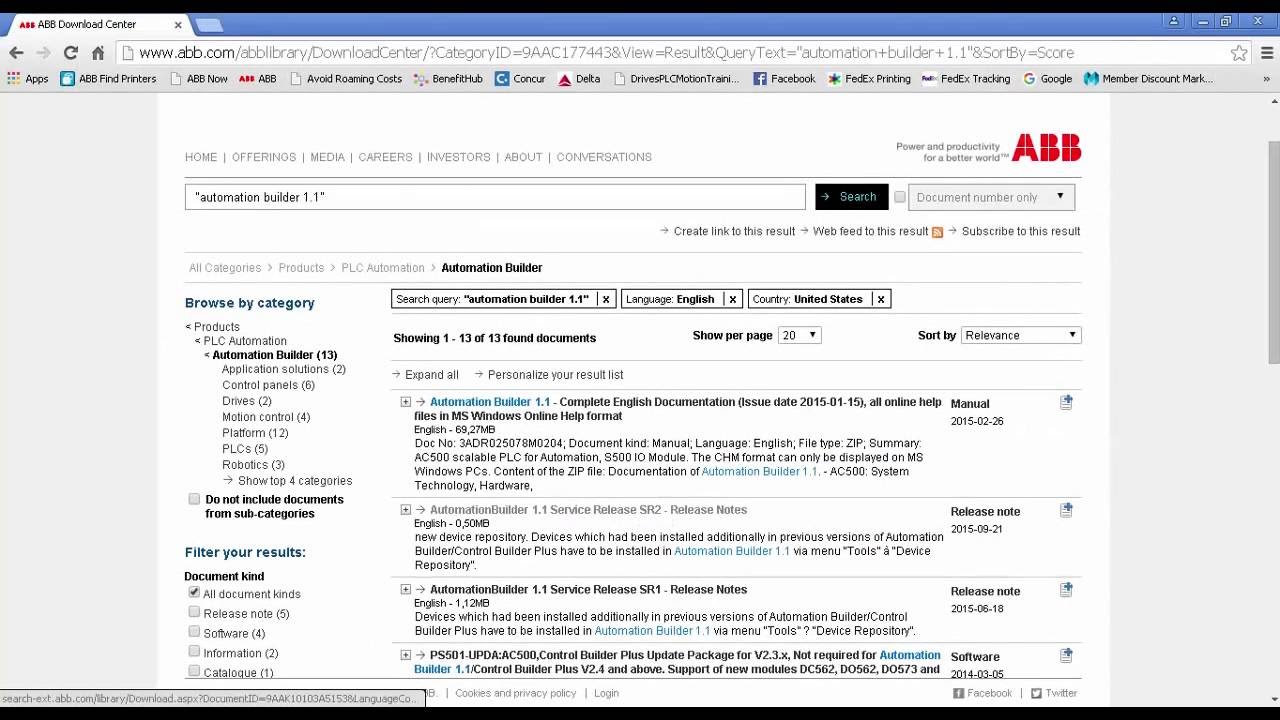The image size is (1280, 720).
Task: Open the ABB Find Printers bookmark
Action: [108, 79]
